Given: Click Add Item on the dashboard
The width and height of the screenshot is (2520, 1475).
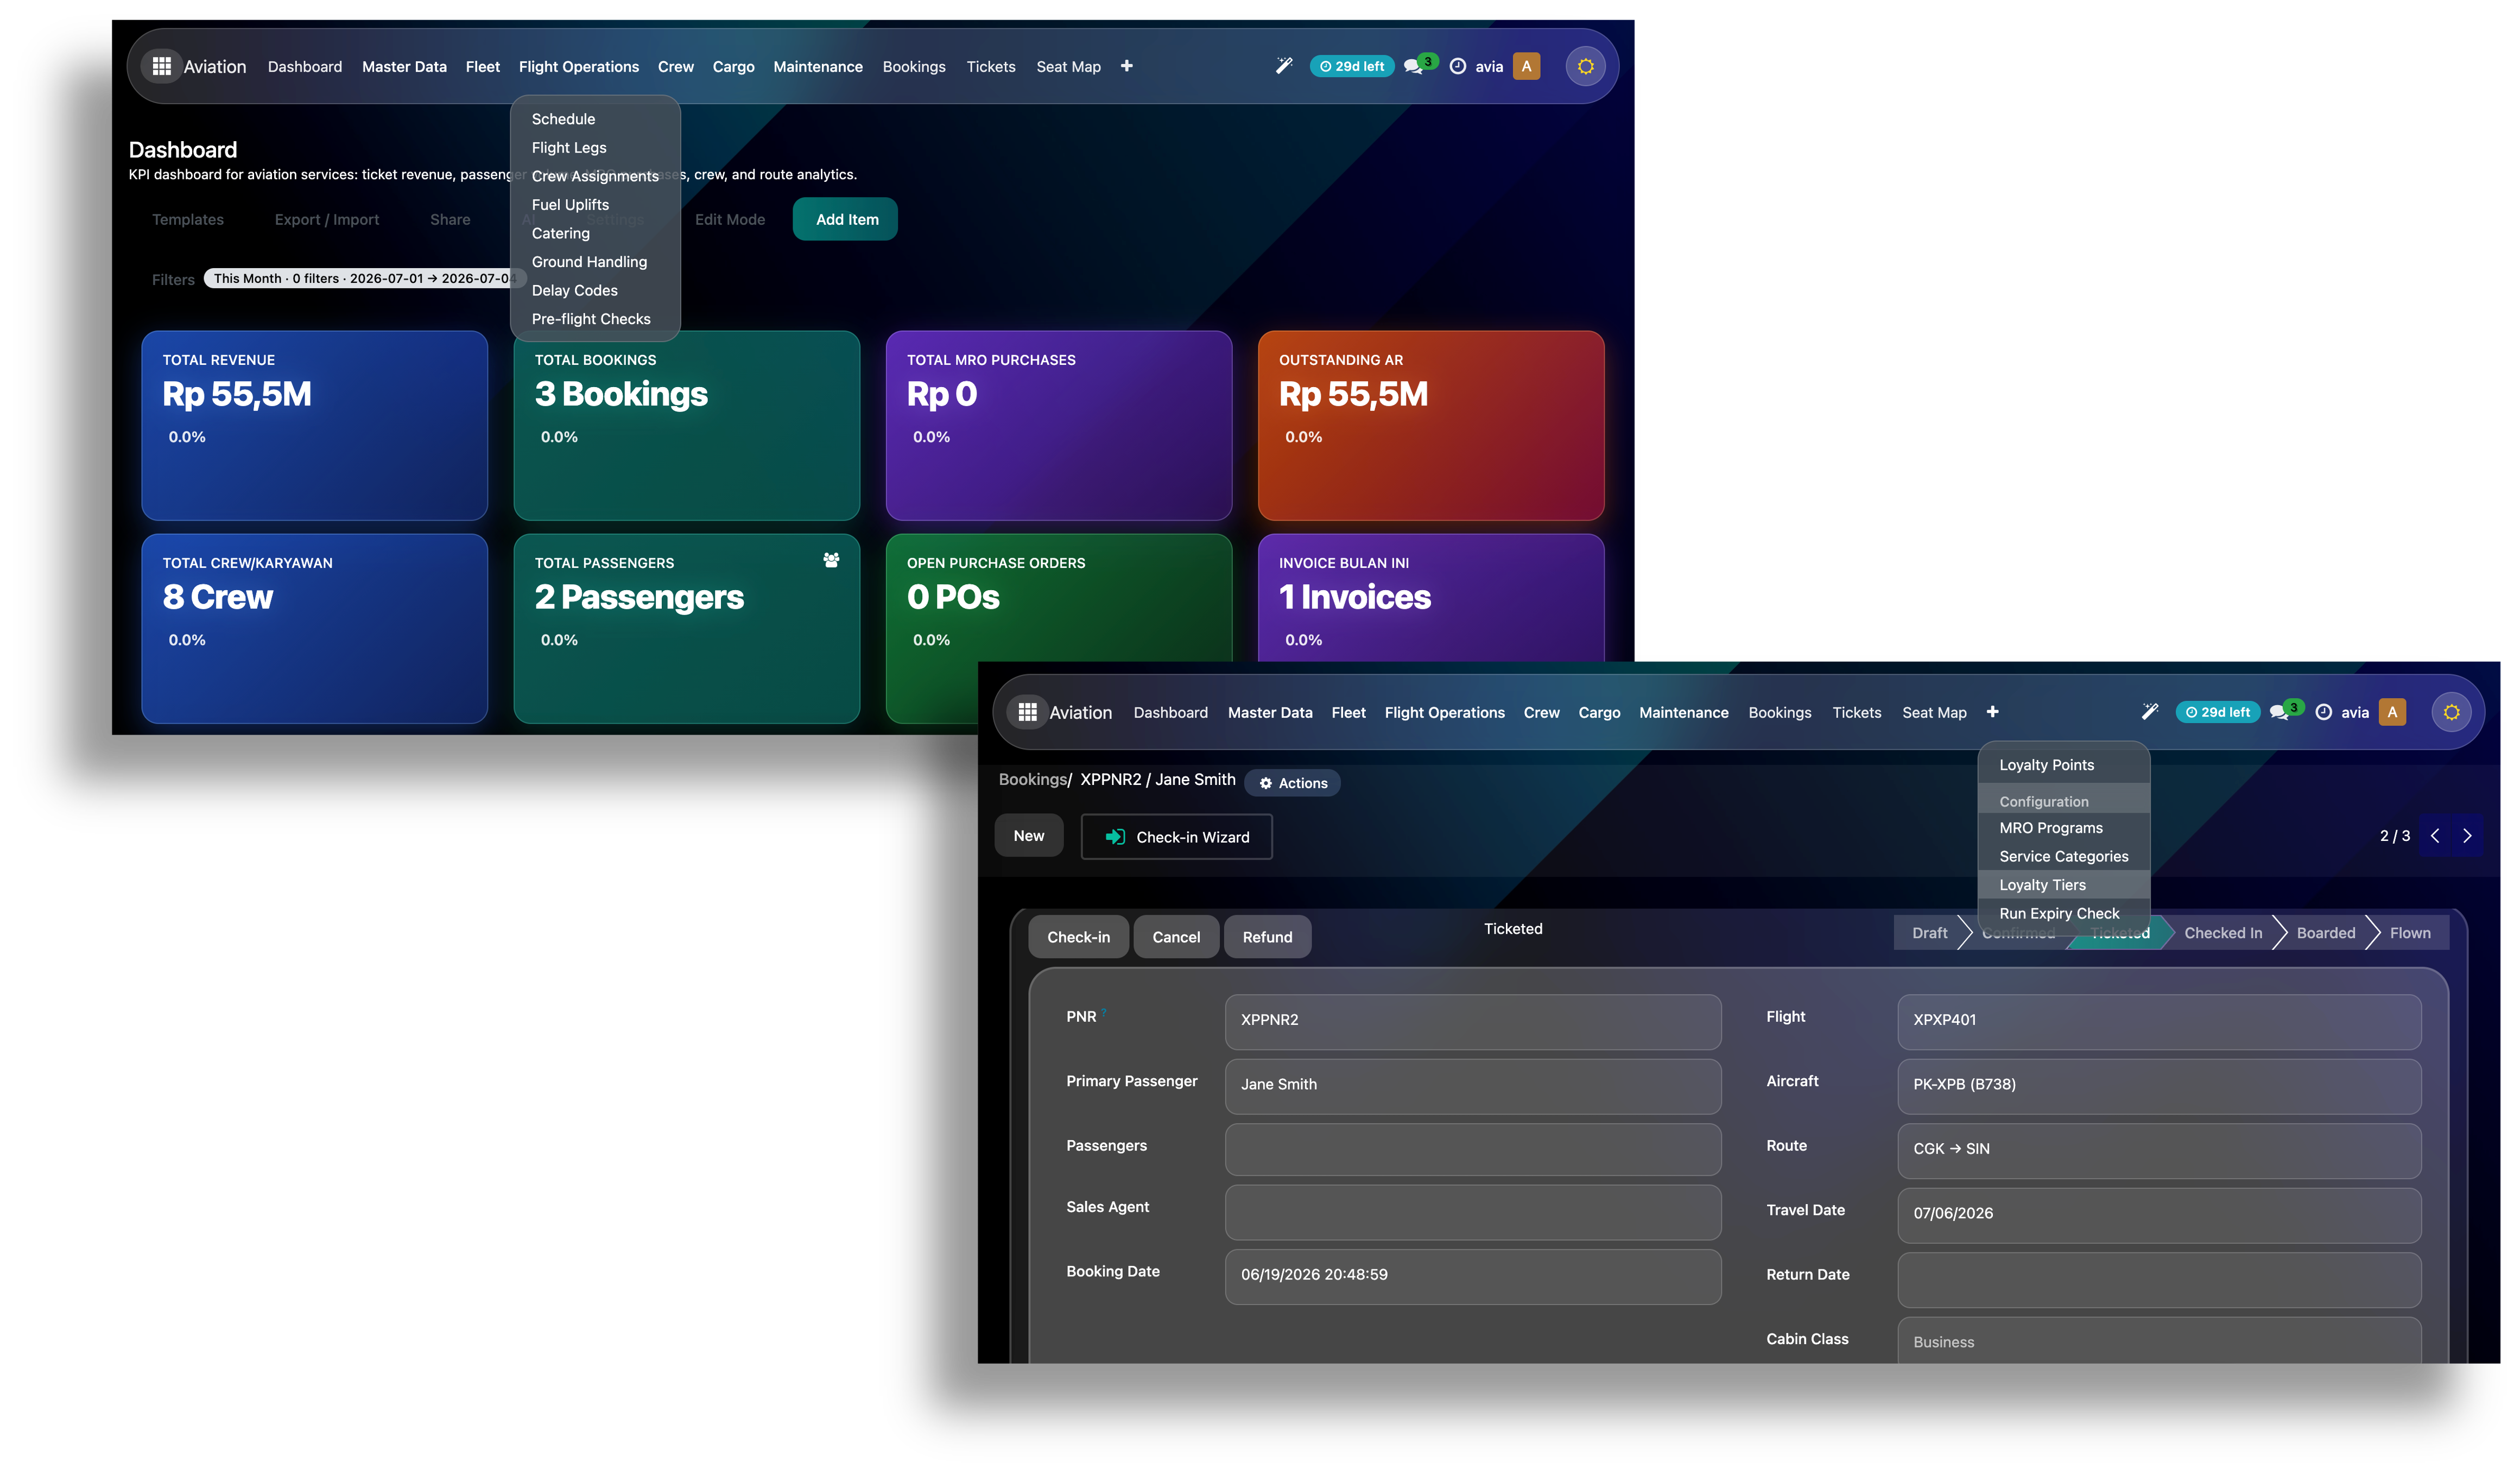Looking at the screenshot, I should pyautogui.click(x=846, y=220).
